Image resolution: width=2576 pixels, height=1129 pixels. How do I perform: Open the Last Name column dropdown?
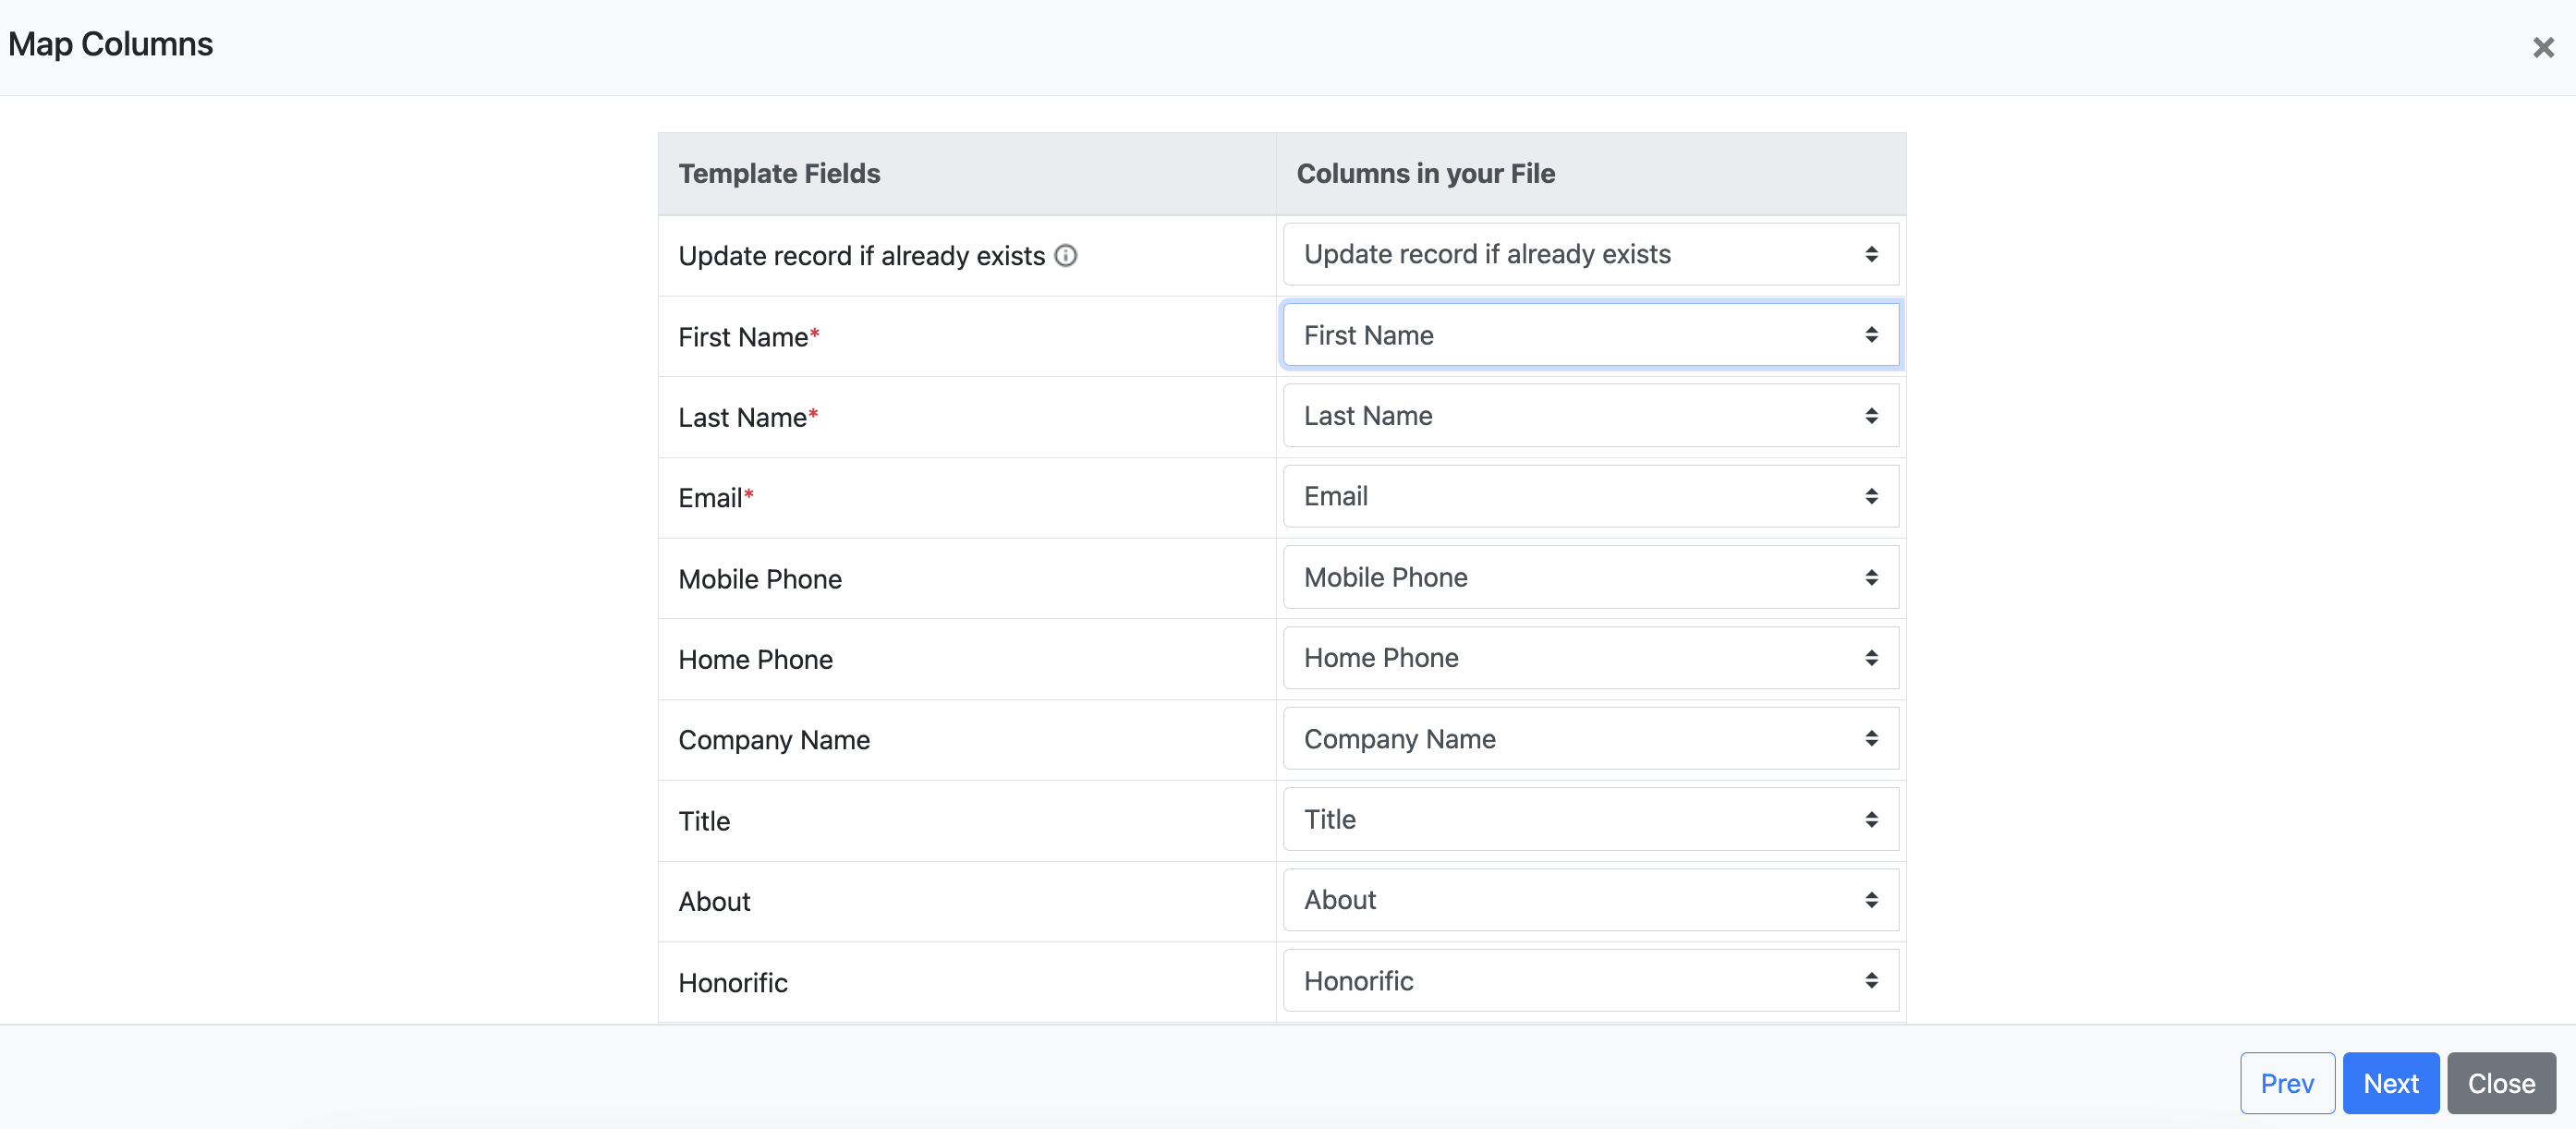[1590, 416]
